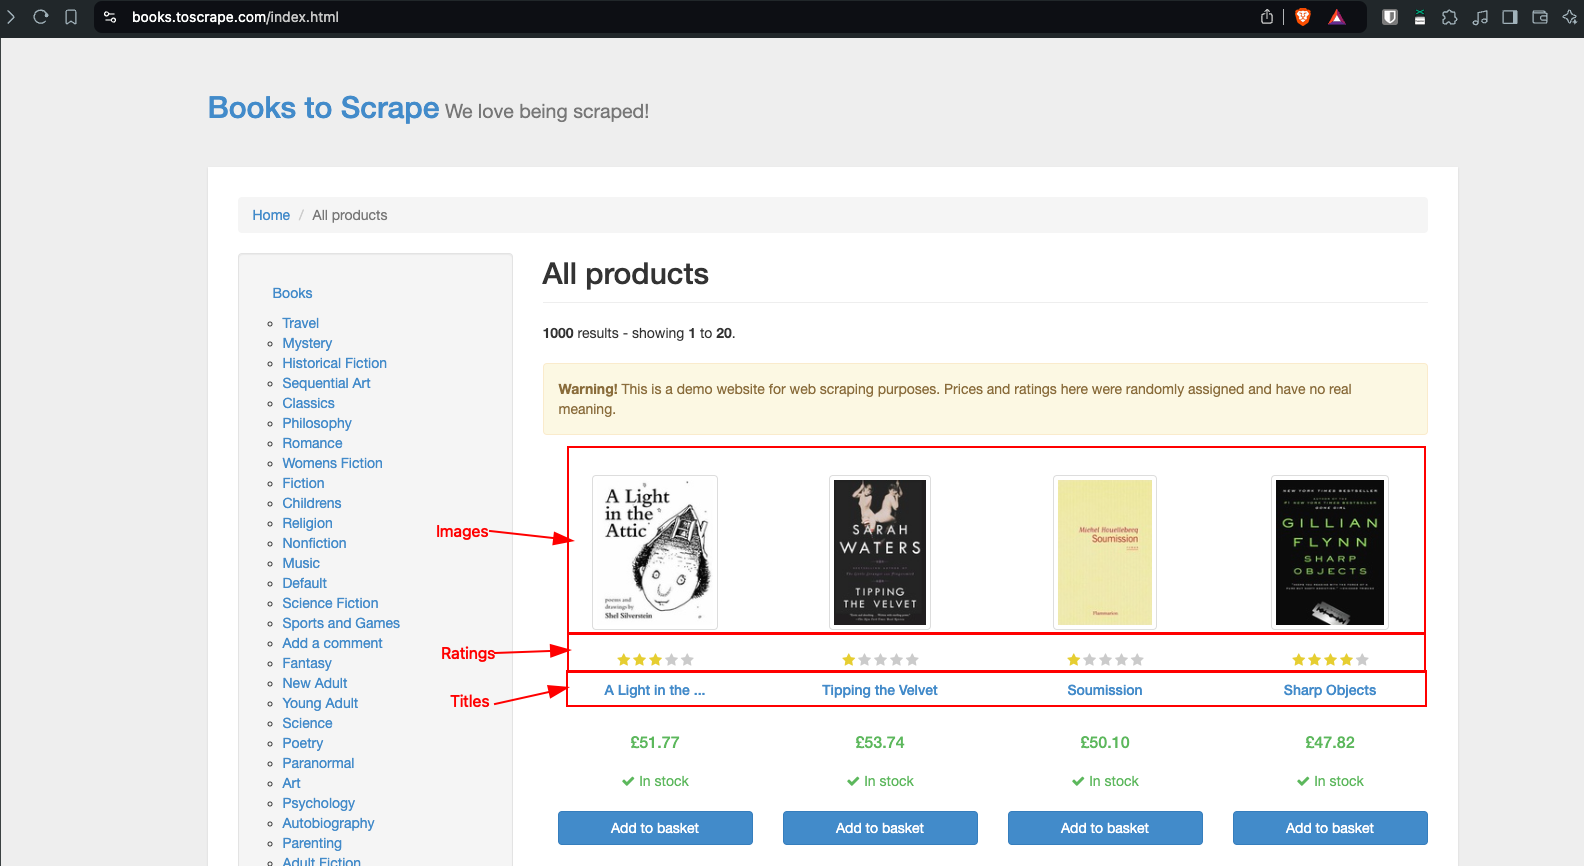This screenshot has width=1584, height=866.
Task: Open the Historical Fiction category
Action: click(x=334, y=363)
